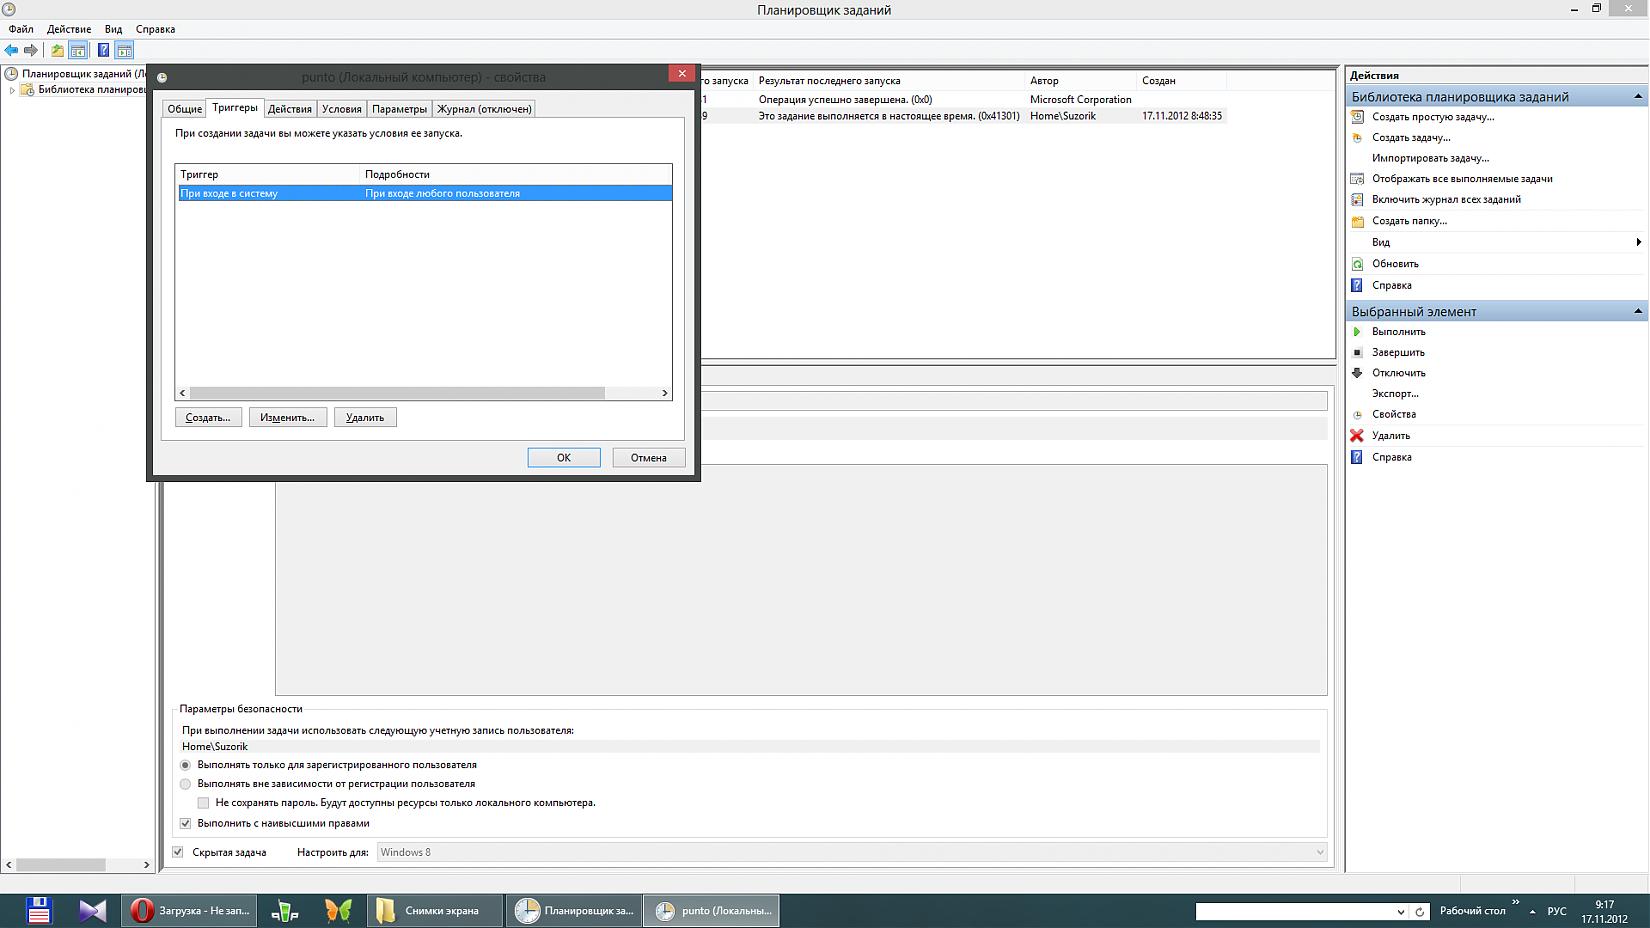This screenshot has height=928, width=1650.
Task: Disable the task with Отключить action
Action: 1399,373
